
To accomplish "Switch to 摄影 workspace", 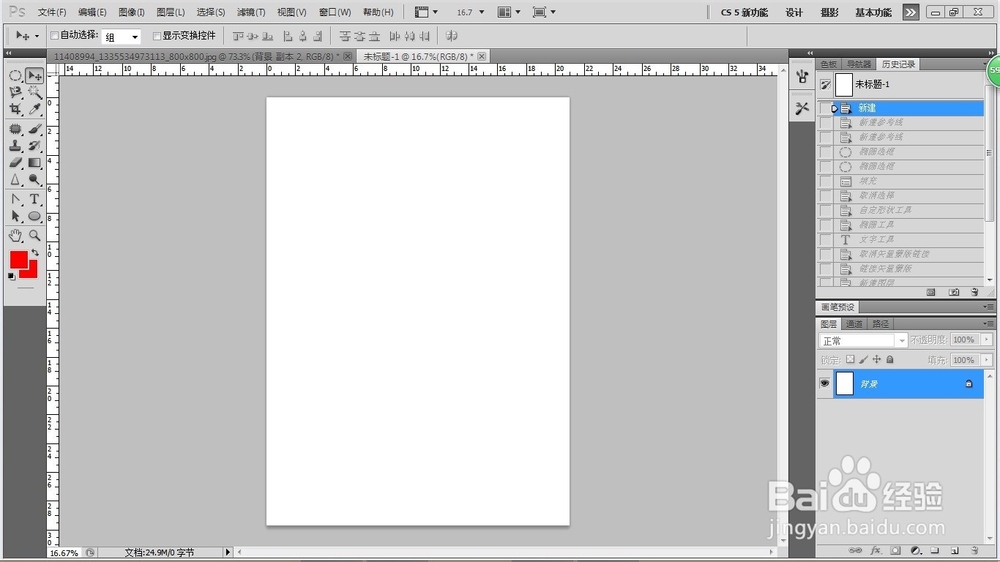I will click(x=830, y=13).
